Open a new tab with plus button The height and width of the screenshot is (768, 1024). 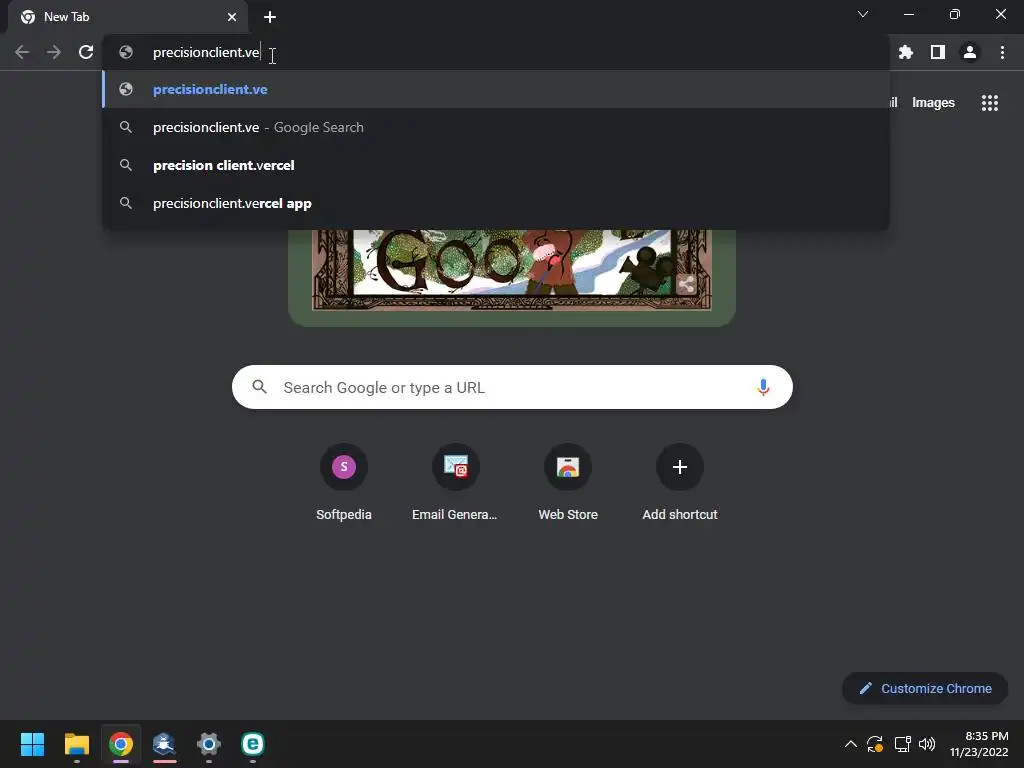coord(270,17)
